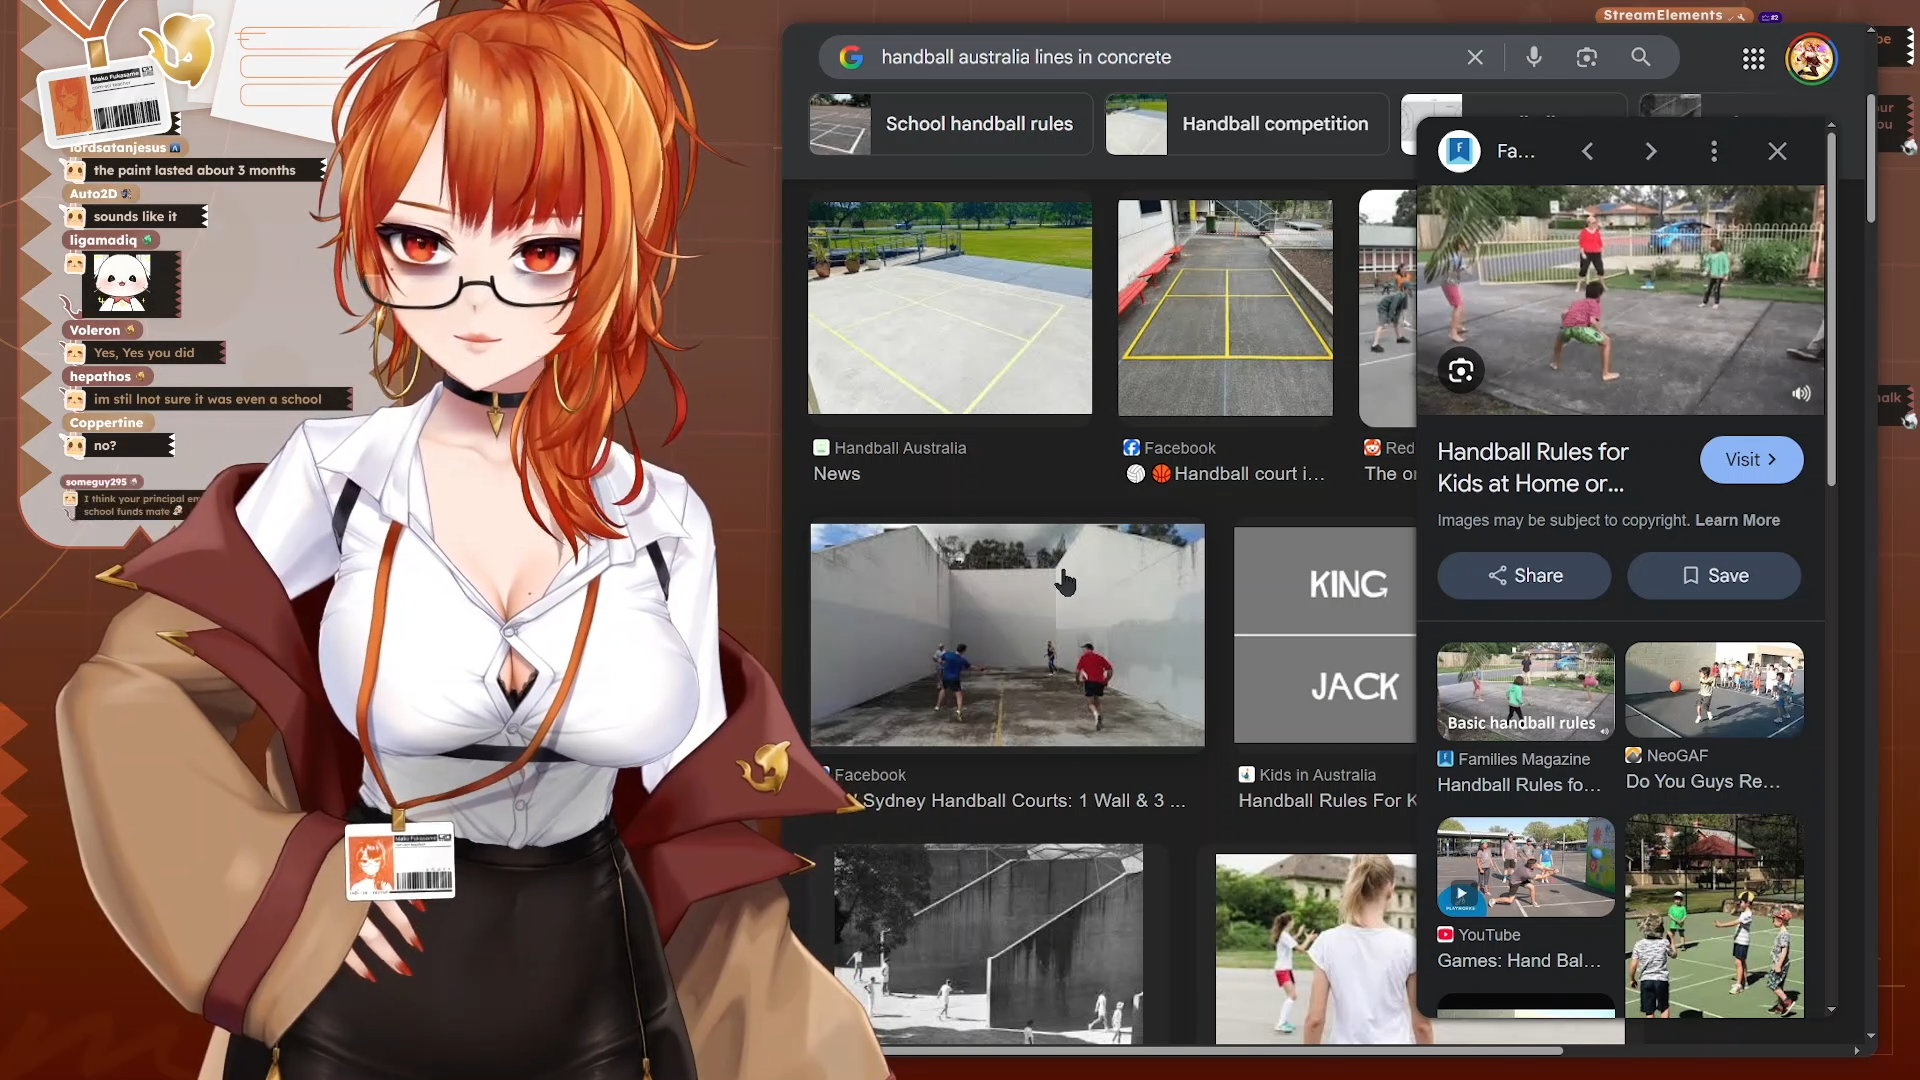Click the Do You Guys Re... result title
This screenshot has width=1920, height=1080.
pyautogui.click(x=1703, y=782)
